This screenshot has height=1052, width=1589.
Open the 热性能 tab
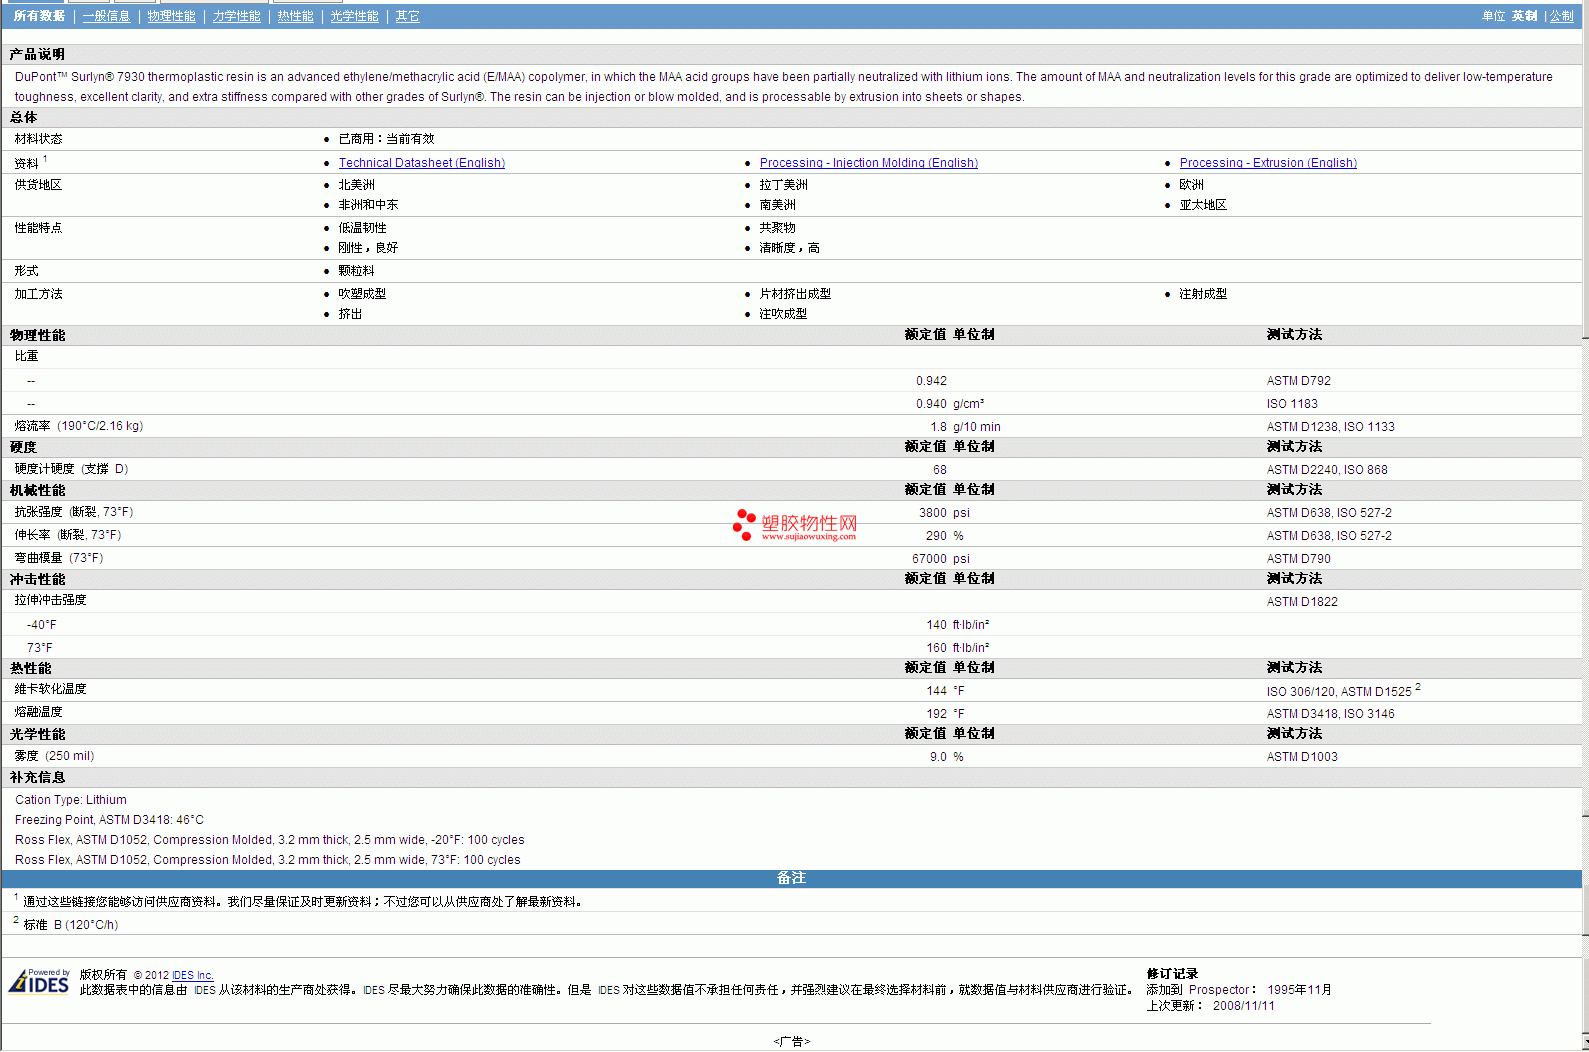pyautogui.click(x=295, y=16)
